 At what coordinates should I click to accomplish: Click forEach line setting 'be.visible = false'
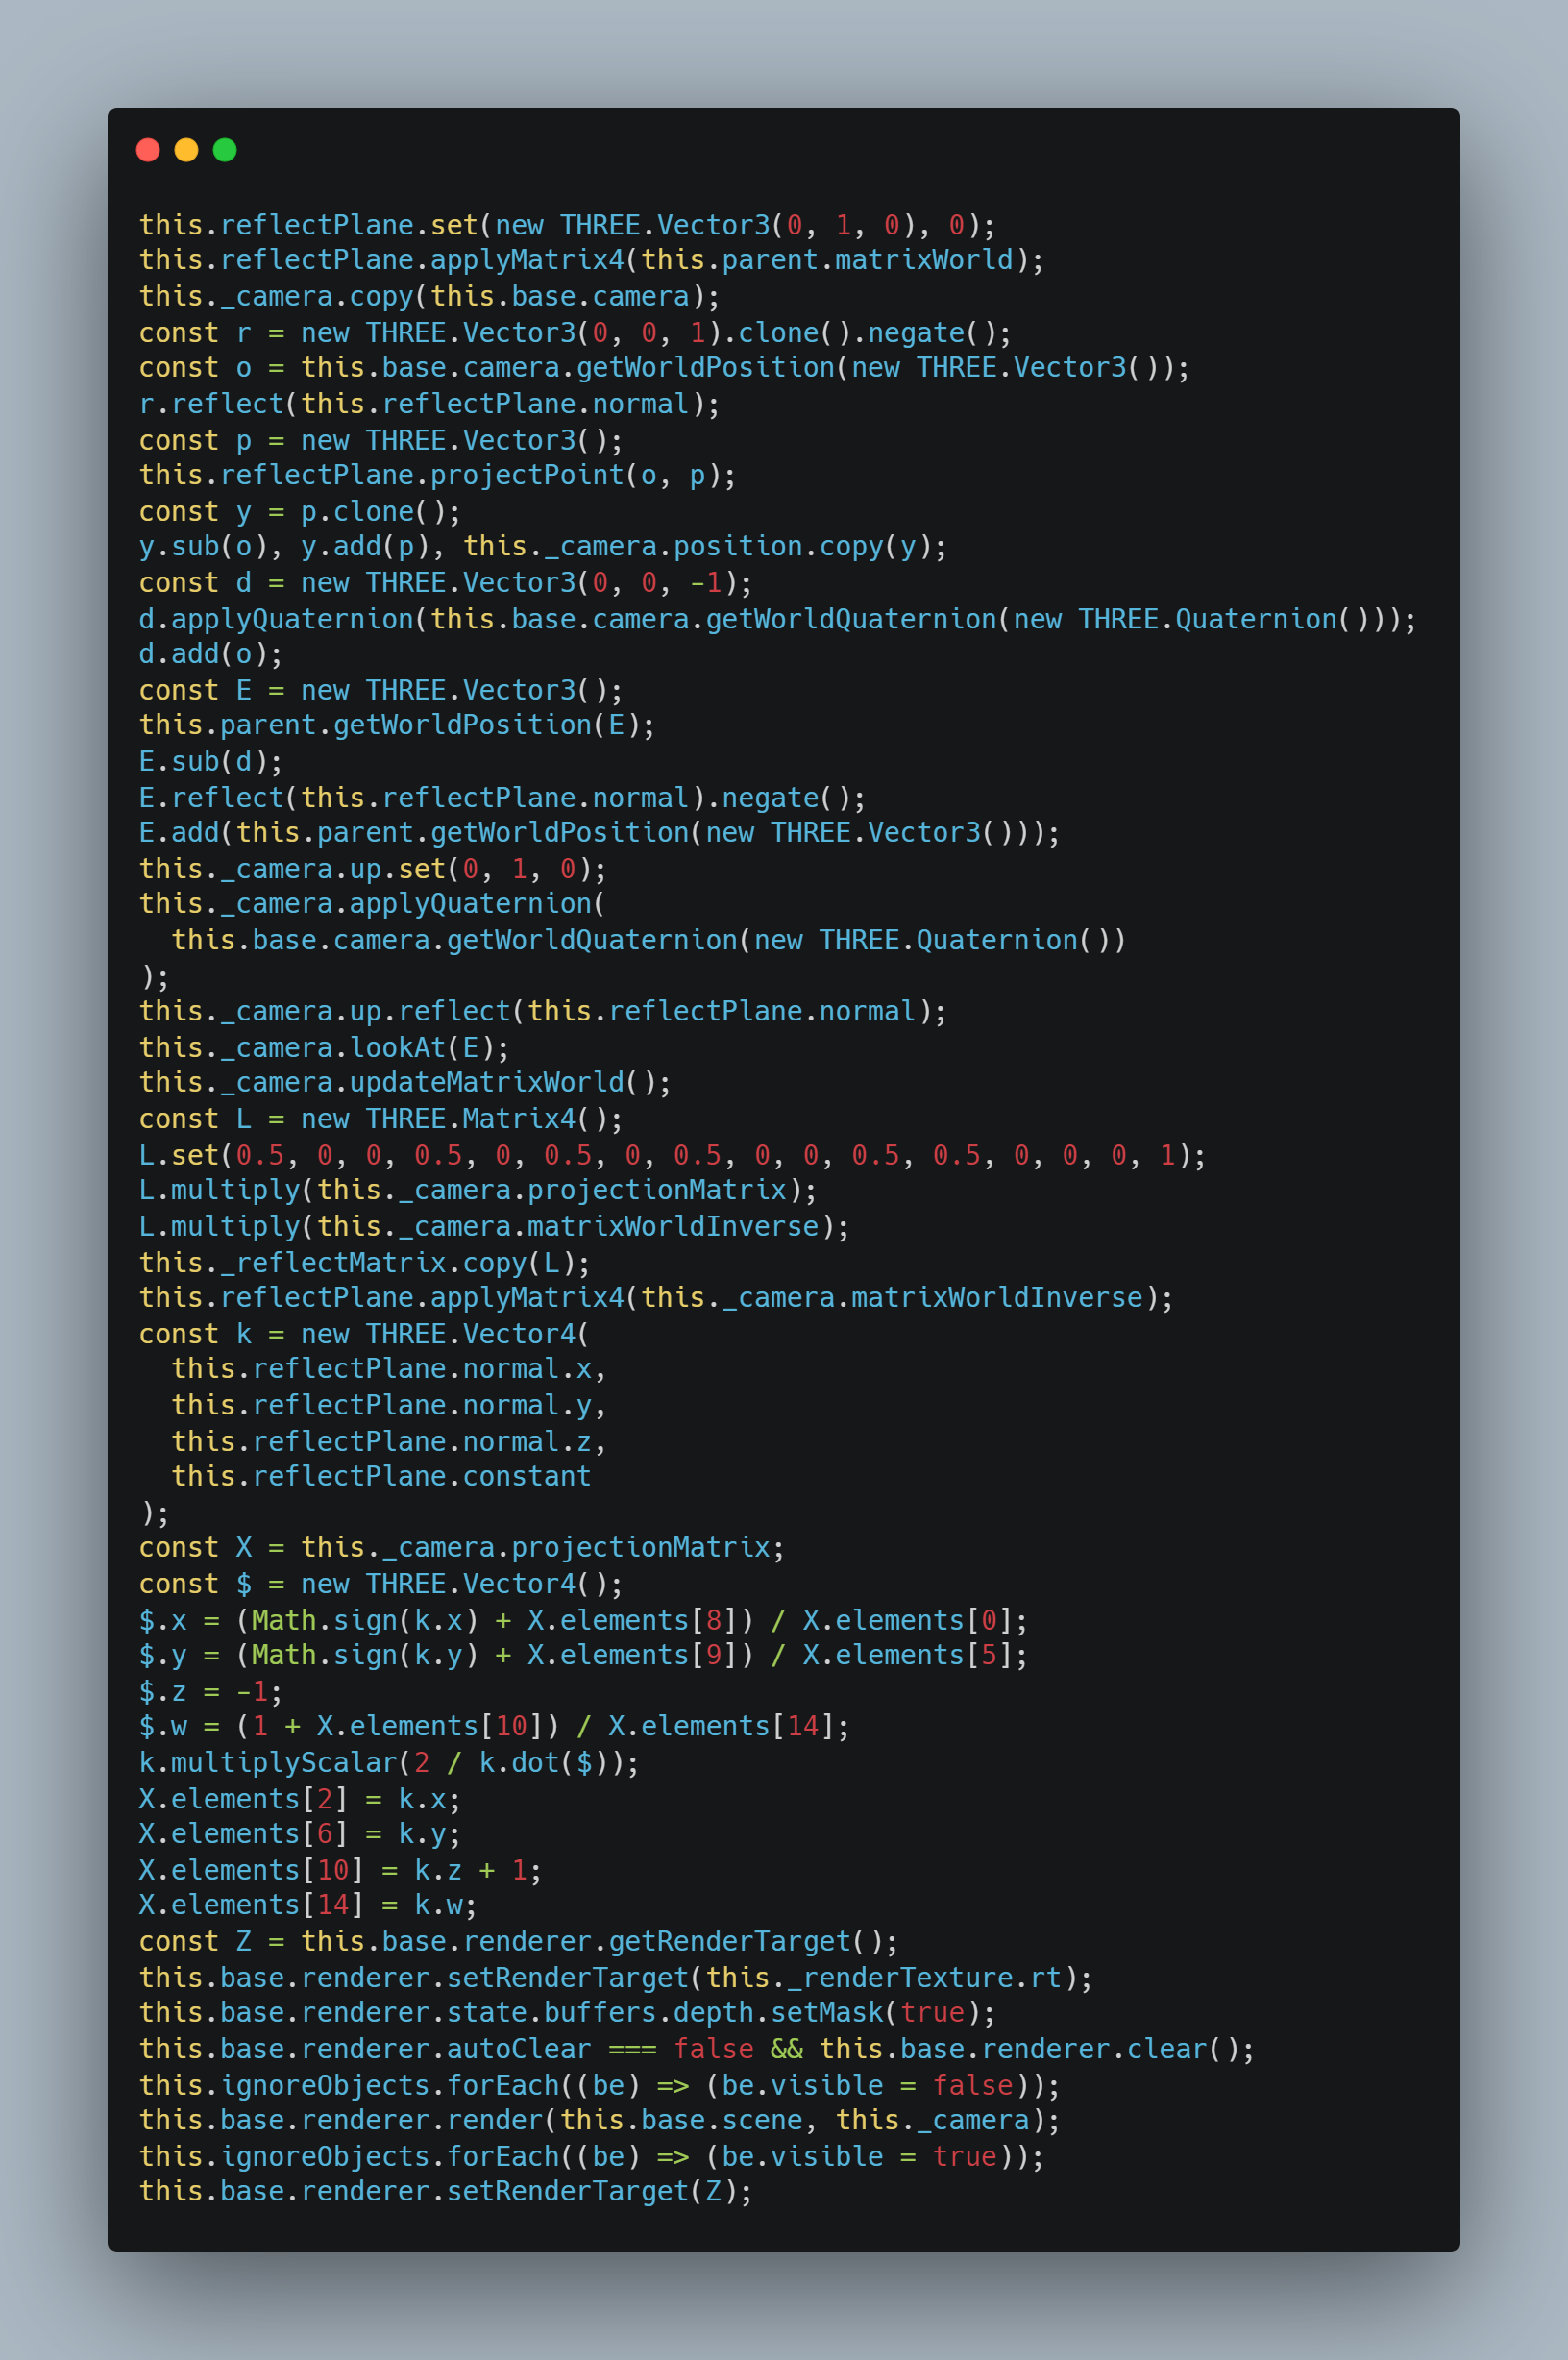tap(599, 2086)
